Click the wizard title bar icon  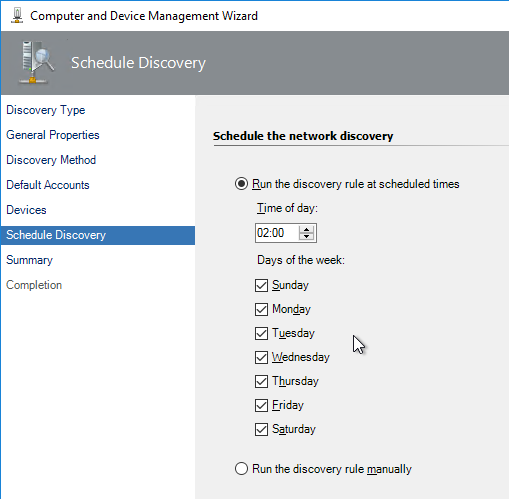click(x=17, y=15)
